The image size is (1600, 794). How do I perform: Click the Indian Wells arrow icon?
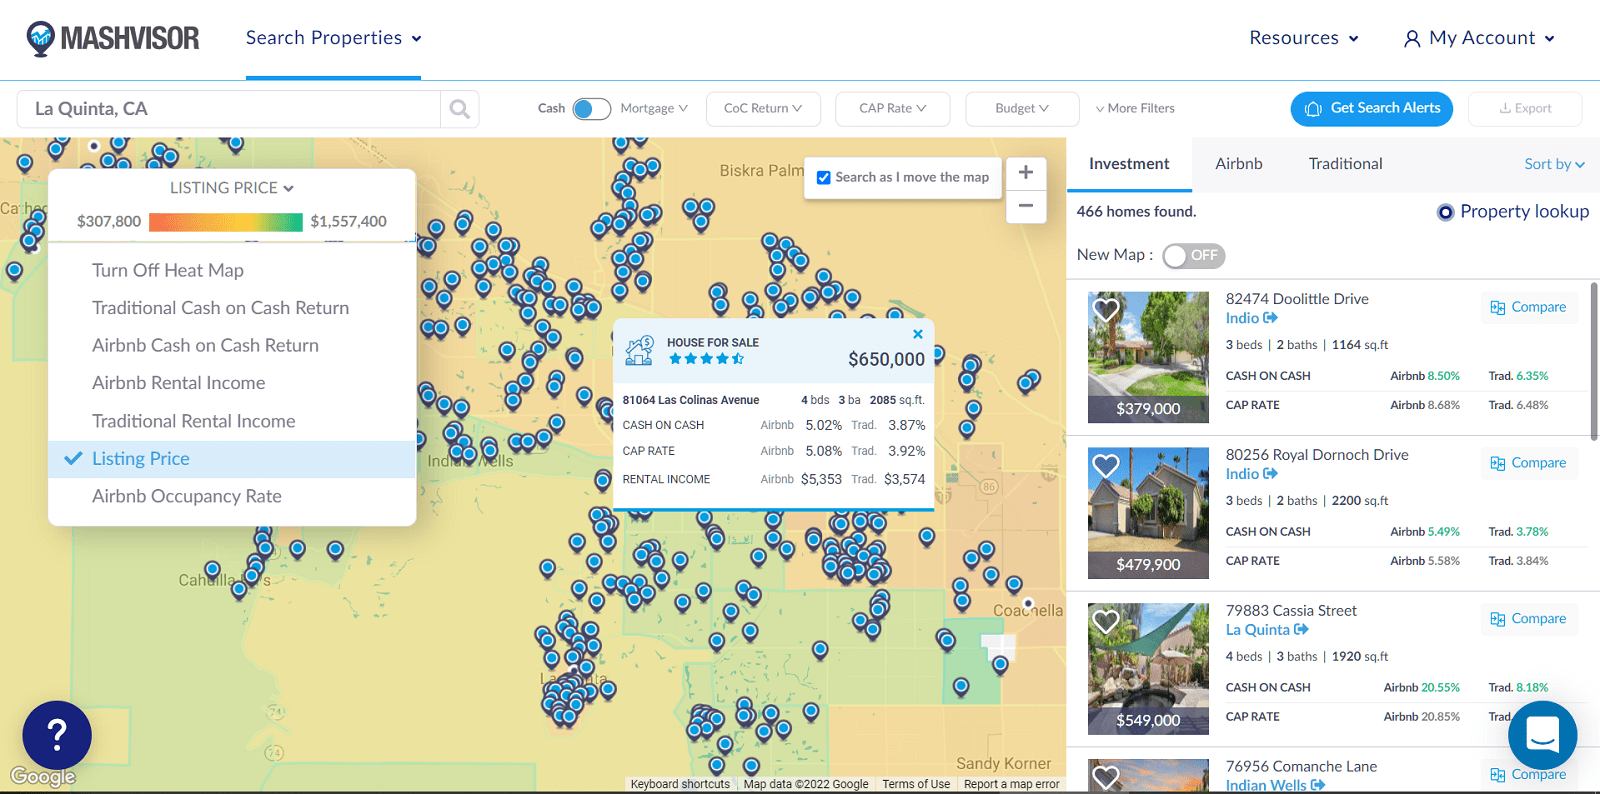tap(1318, 786)
